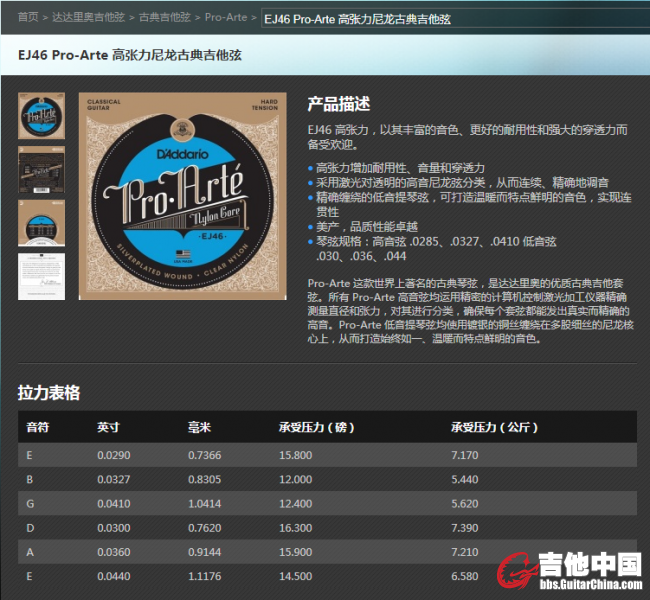
Task: Click kilogram value 7.390
Action: [465, 528]
